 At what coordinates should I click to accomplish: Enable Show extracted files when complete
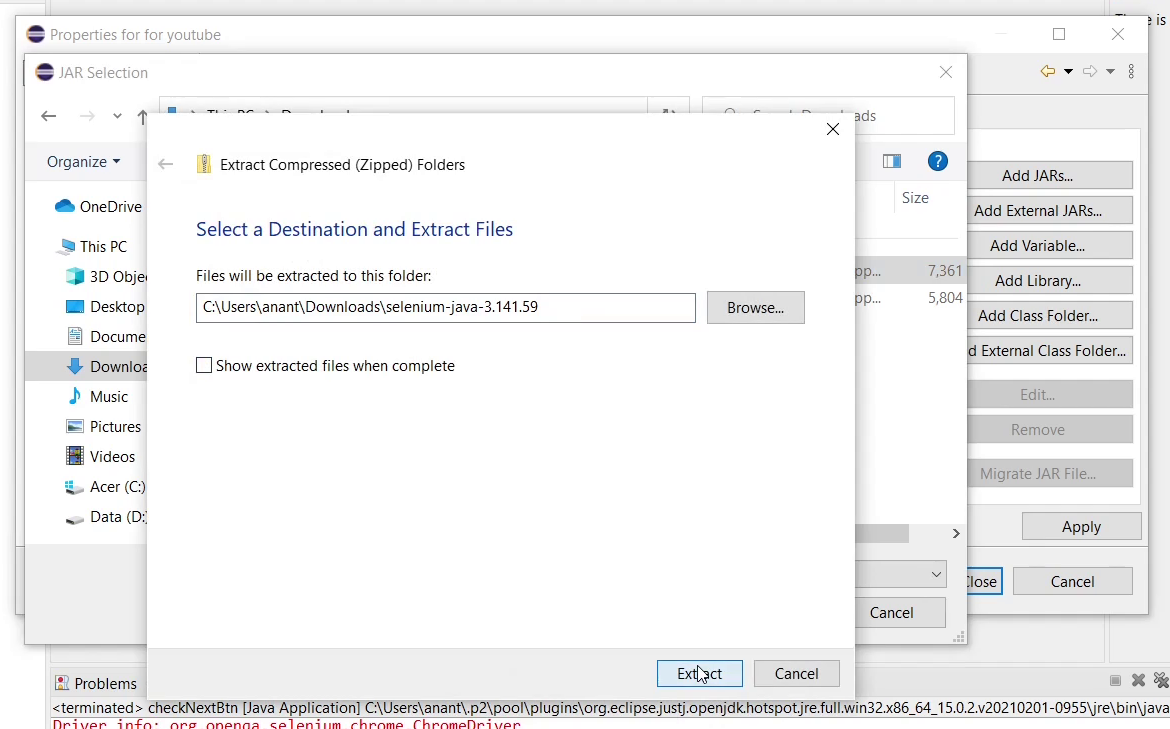(x=204, y=365)
